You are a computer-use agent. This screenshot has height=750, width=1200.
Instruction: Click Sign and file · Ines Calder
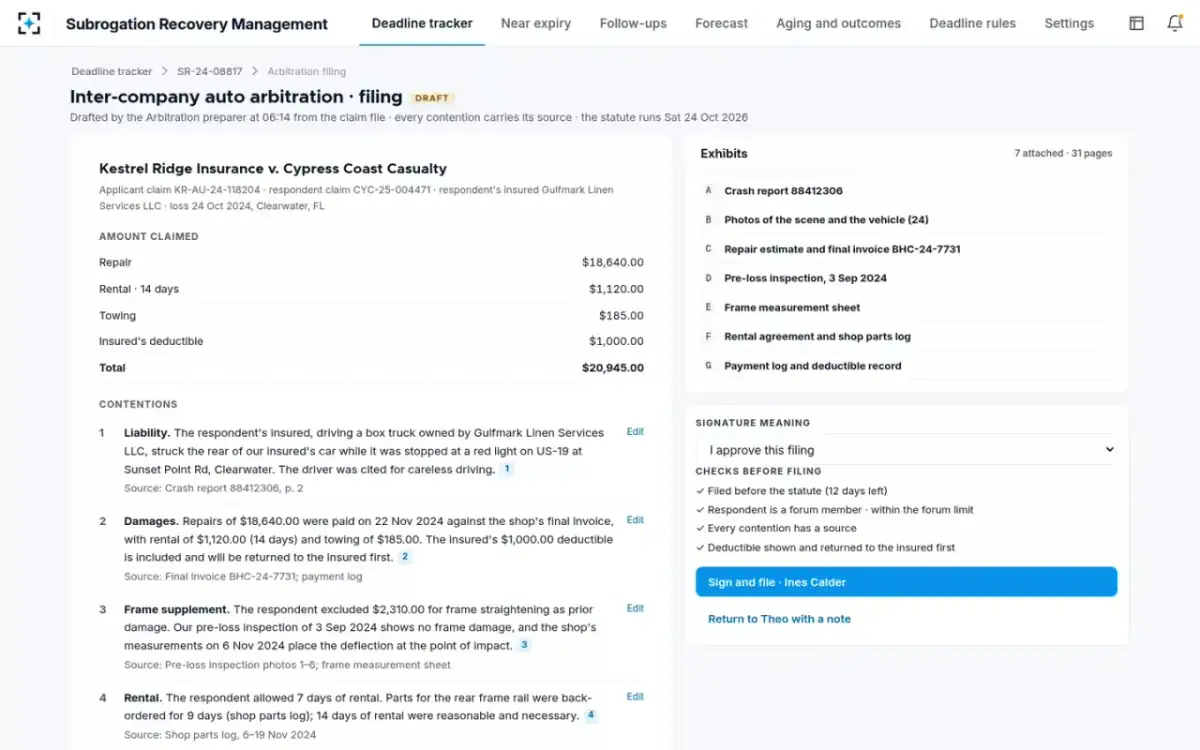click(x=906, y=582)
